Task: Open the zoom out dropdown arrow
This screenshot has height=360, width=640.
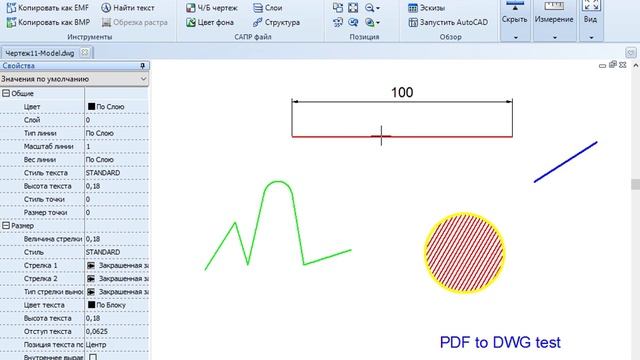Action: point(378,8)
